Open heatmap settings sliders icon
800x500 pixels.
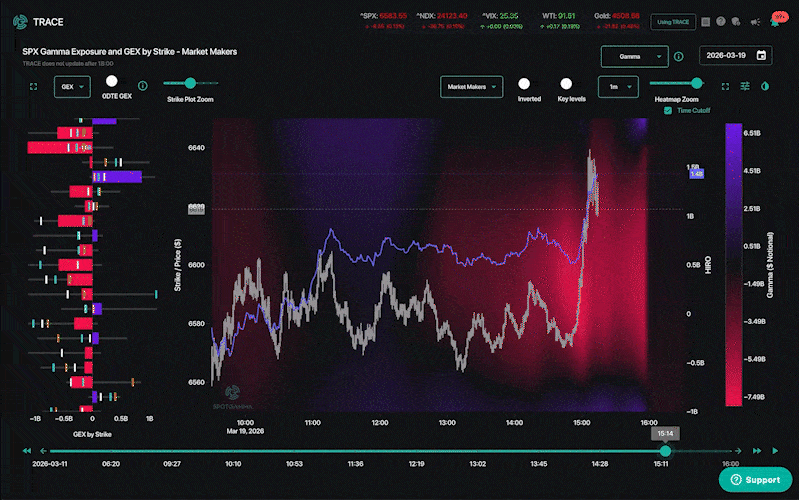[x=745, y=87]
